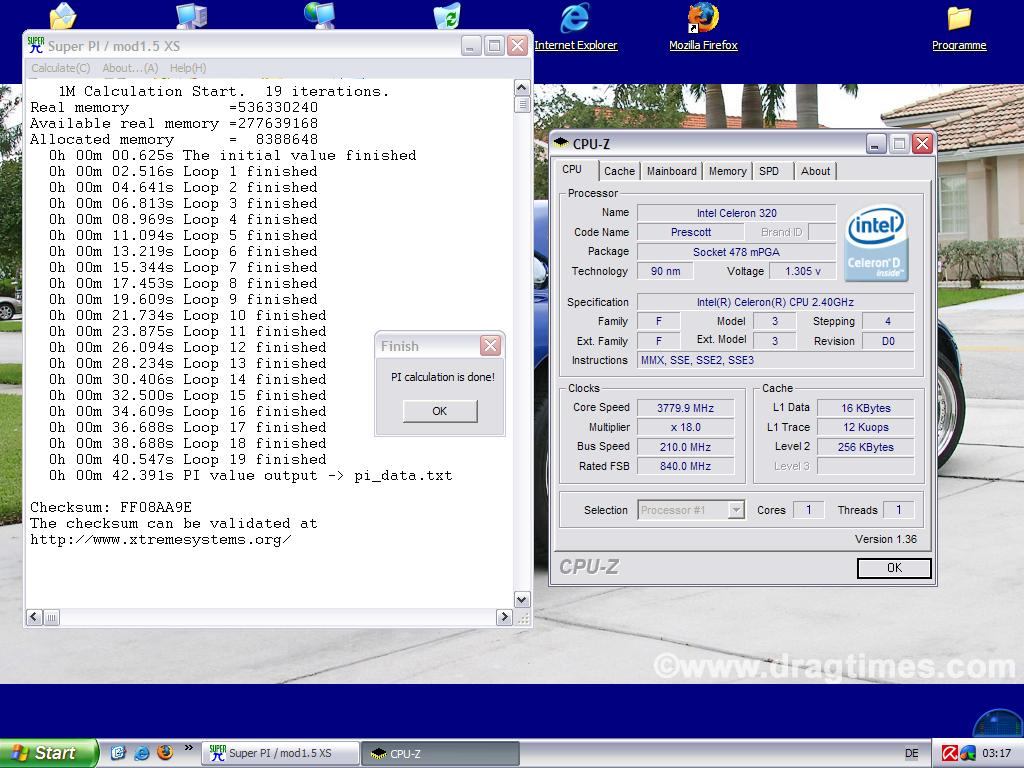Select the network globe desktop icon
1024x768 pixels.
319,16
